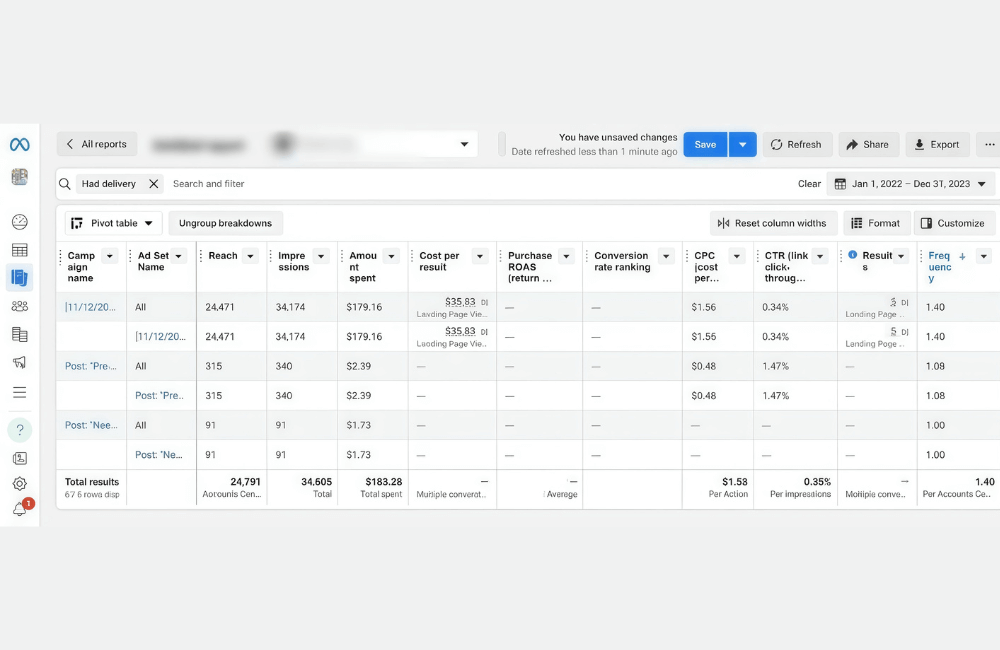The width and height of the screenshot is (1000, 650).
Task: Click the Meta logo in the sidebar
Action: coord(20,145)
